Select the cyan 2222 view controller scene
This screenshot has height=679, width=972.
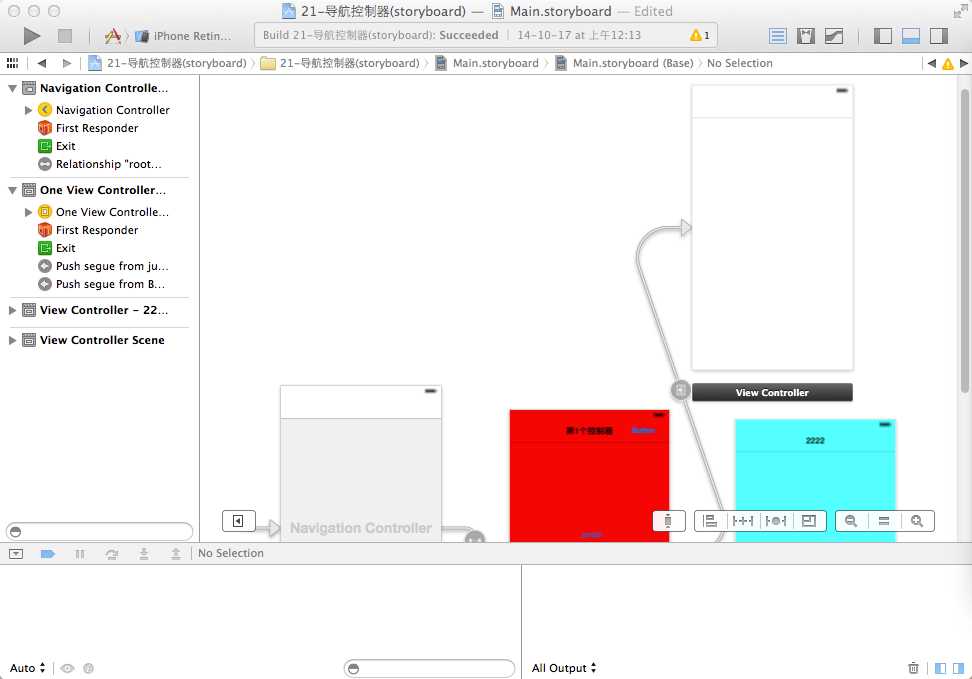[x=815, y=481]
